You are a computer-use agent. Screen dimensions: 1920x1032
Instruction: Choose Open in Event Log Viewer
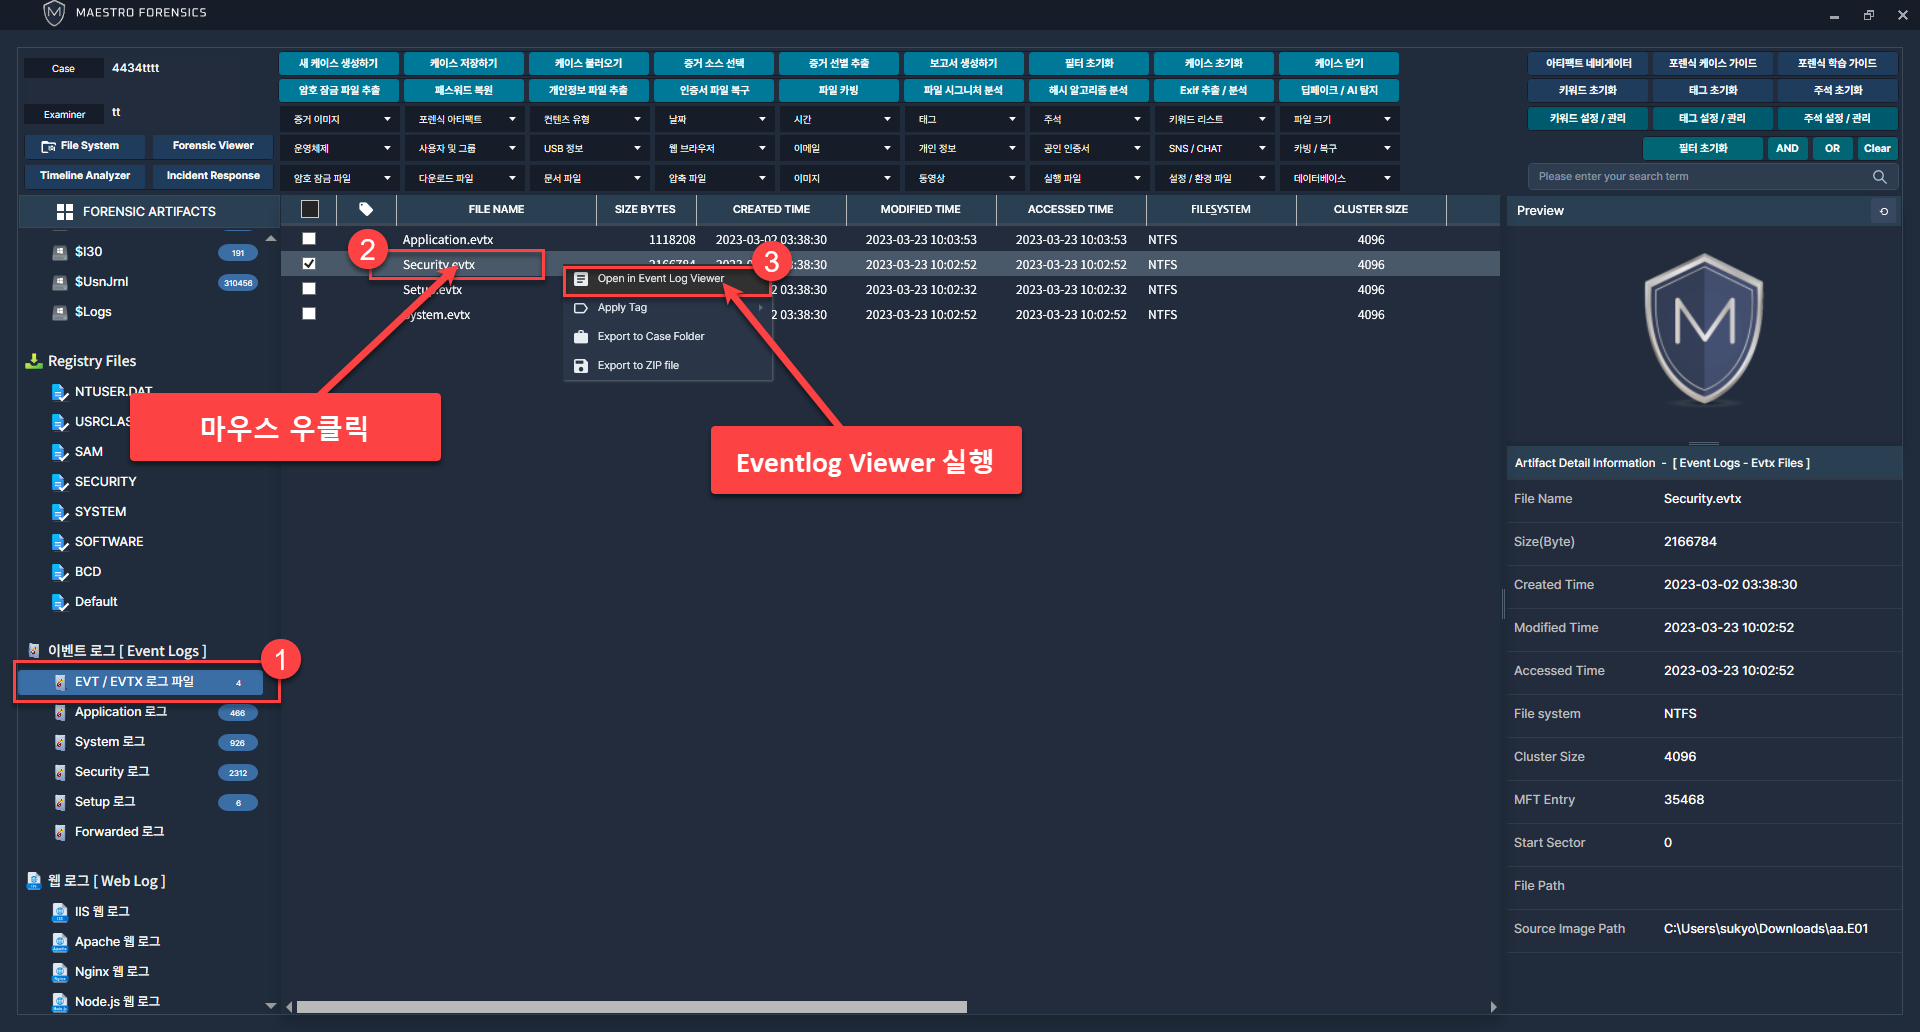660,279
